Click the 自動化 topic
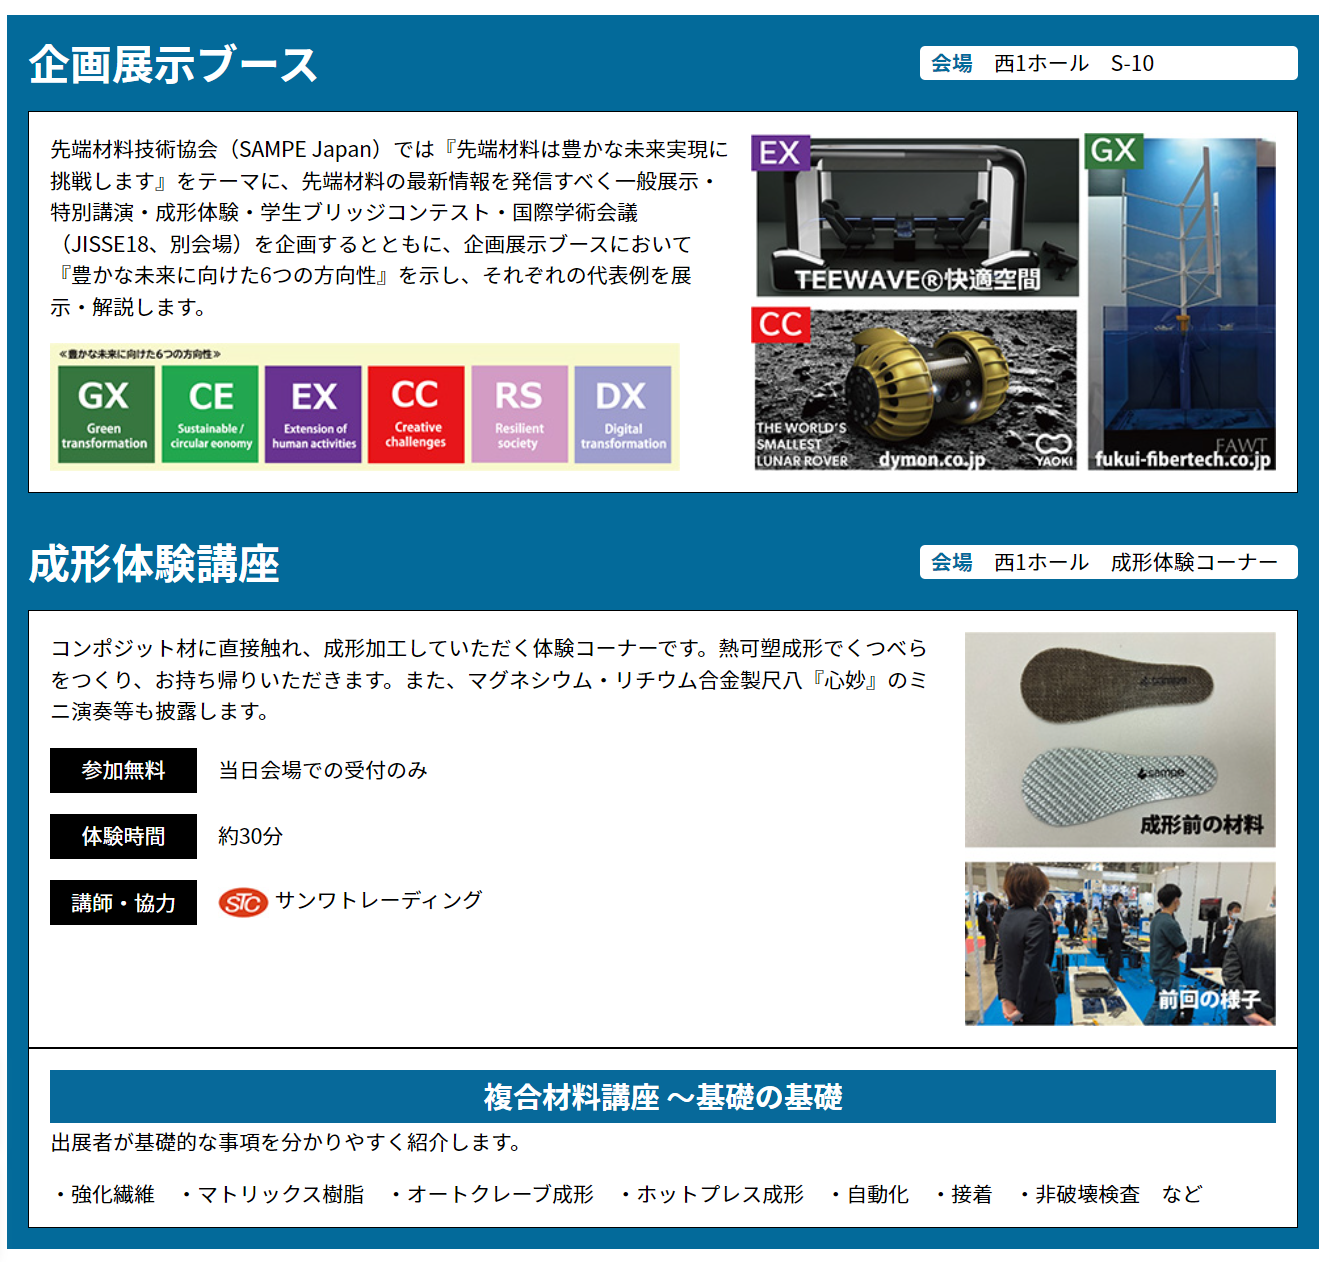This screenshot has height=1262, width=1326. (878, 1194)
